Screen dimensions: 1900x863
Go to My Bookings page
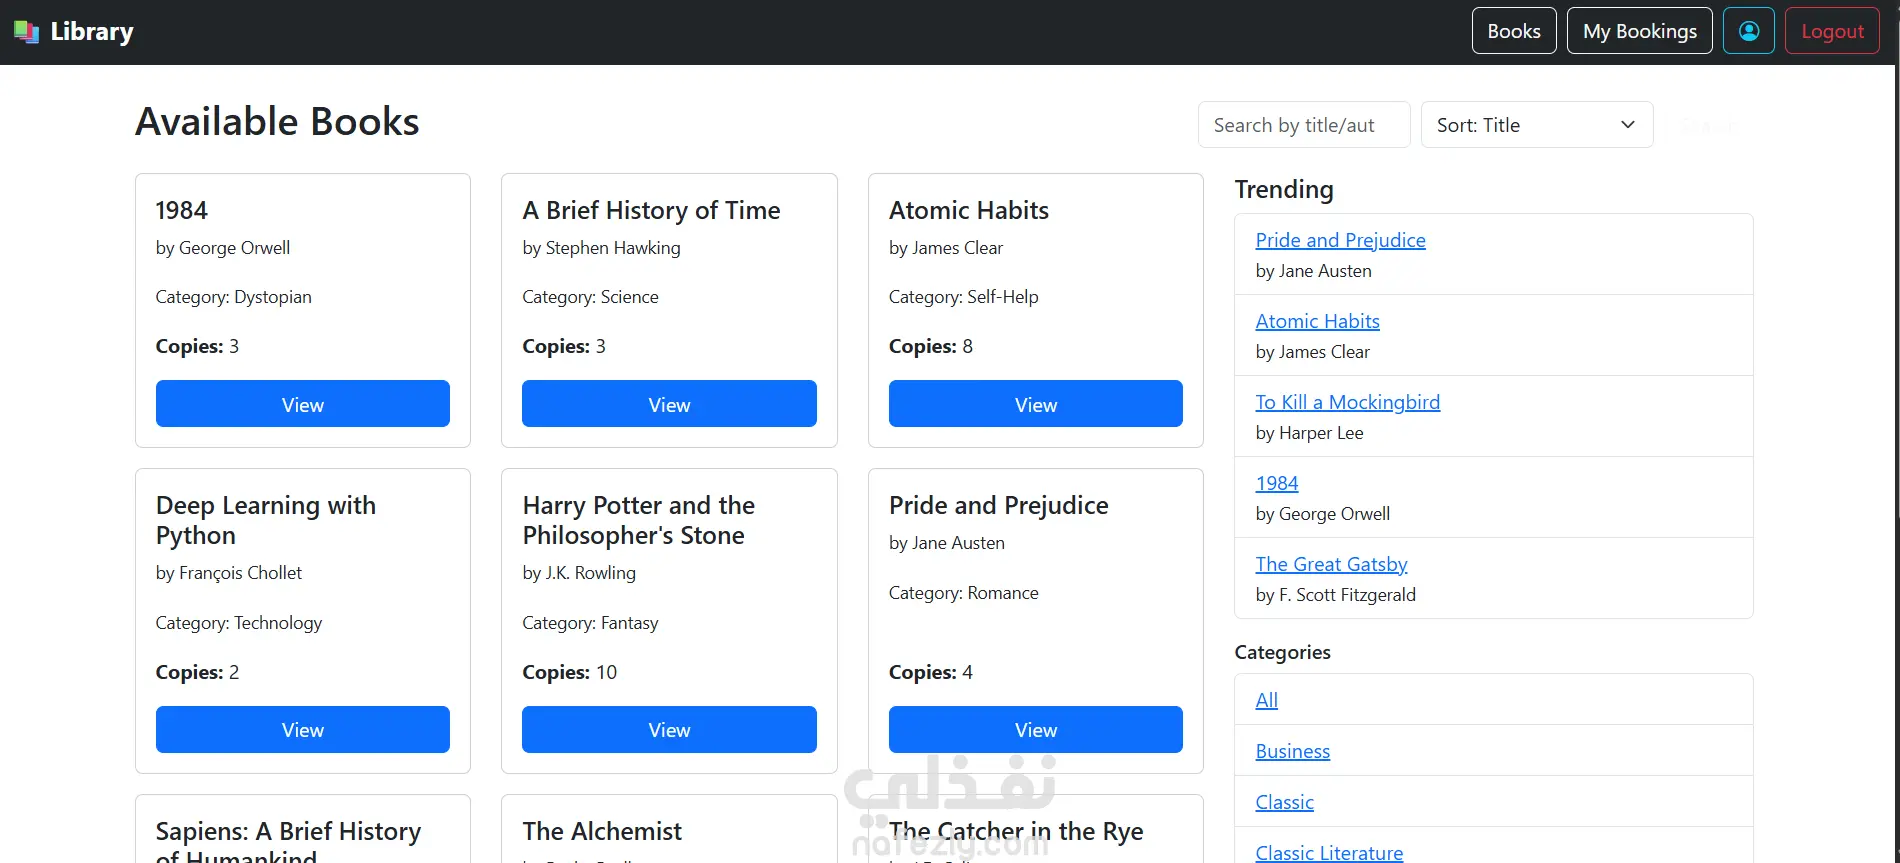1639,31
